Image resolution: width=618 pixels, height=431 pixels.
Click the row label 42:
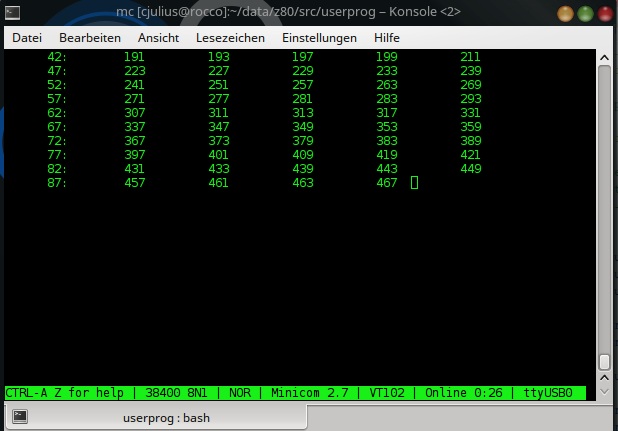tap(57, 57)
